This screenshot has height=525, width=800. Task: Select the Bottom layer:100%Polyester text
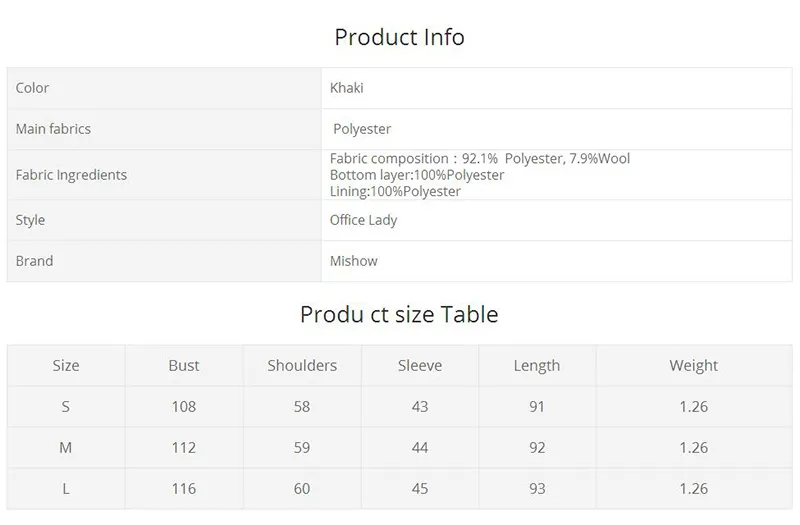(x=417, y=175)
